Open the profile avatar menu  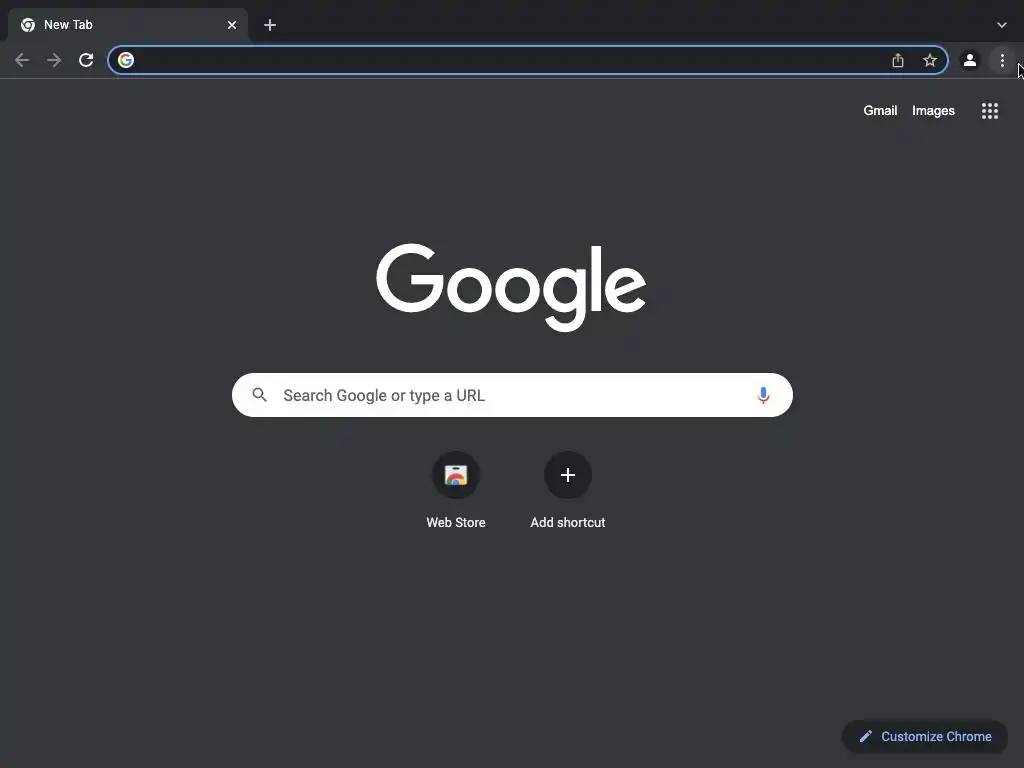click(970, 60)
